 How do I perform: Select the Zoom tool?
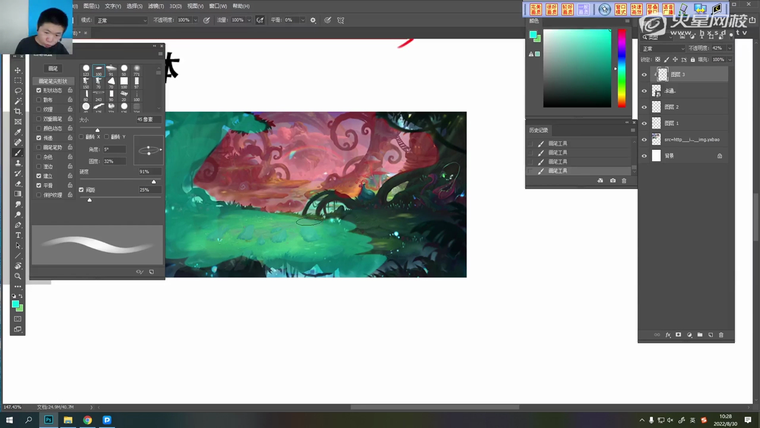pyautogui.click(x=18, y=276)
